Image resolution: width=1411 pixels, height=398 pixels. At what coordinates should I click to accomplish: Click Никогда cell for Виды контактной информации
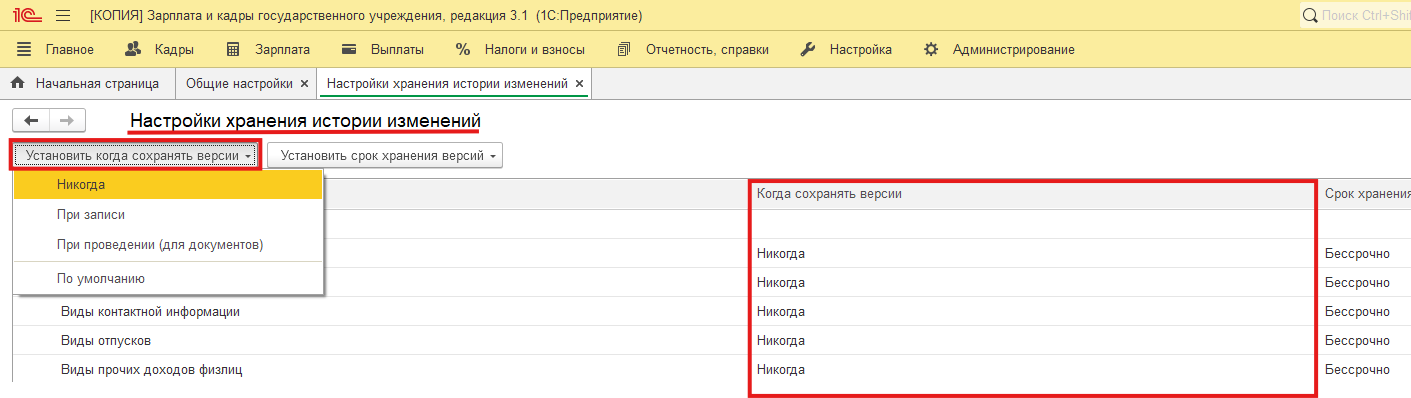point(1033,311)
